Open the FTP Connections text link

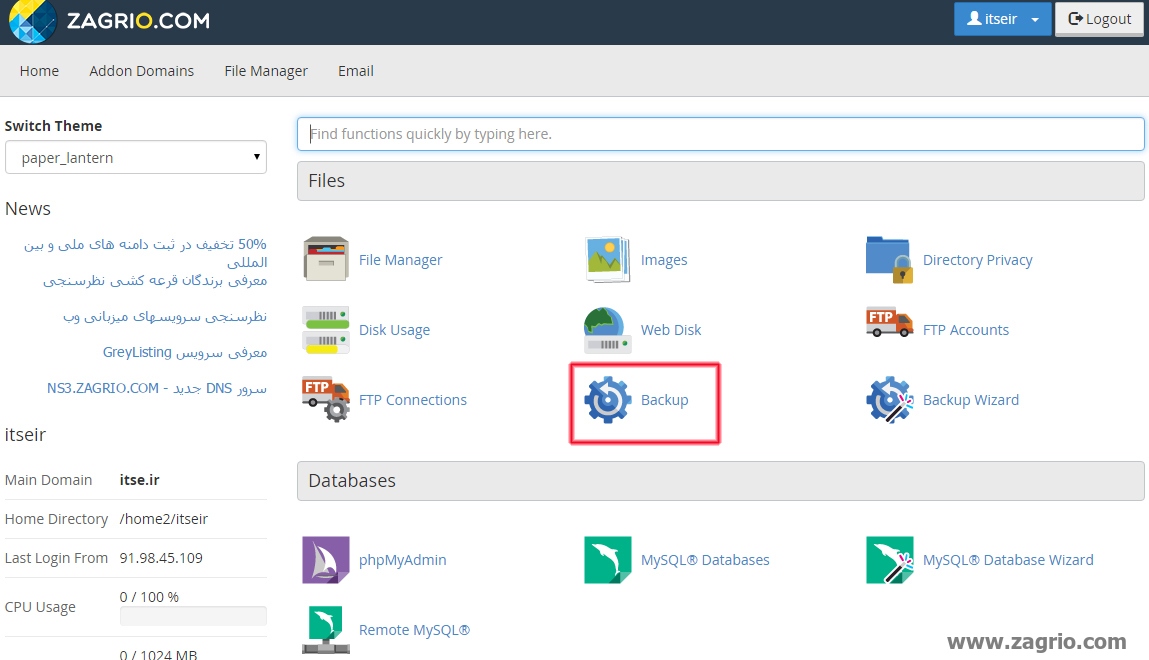[x=413, y=400]
